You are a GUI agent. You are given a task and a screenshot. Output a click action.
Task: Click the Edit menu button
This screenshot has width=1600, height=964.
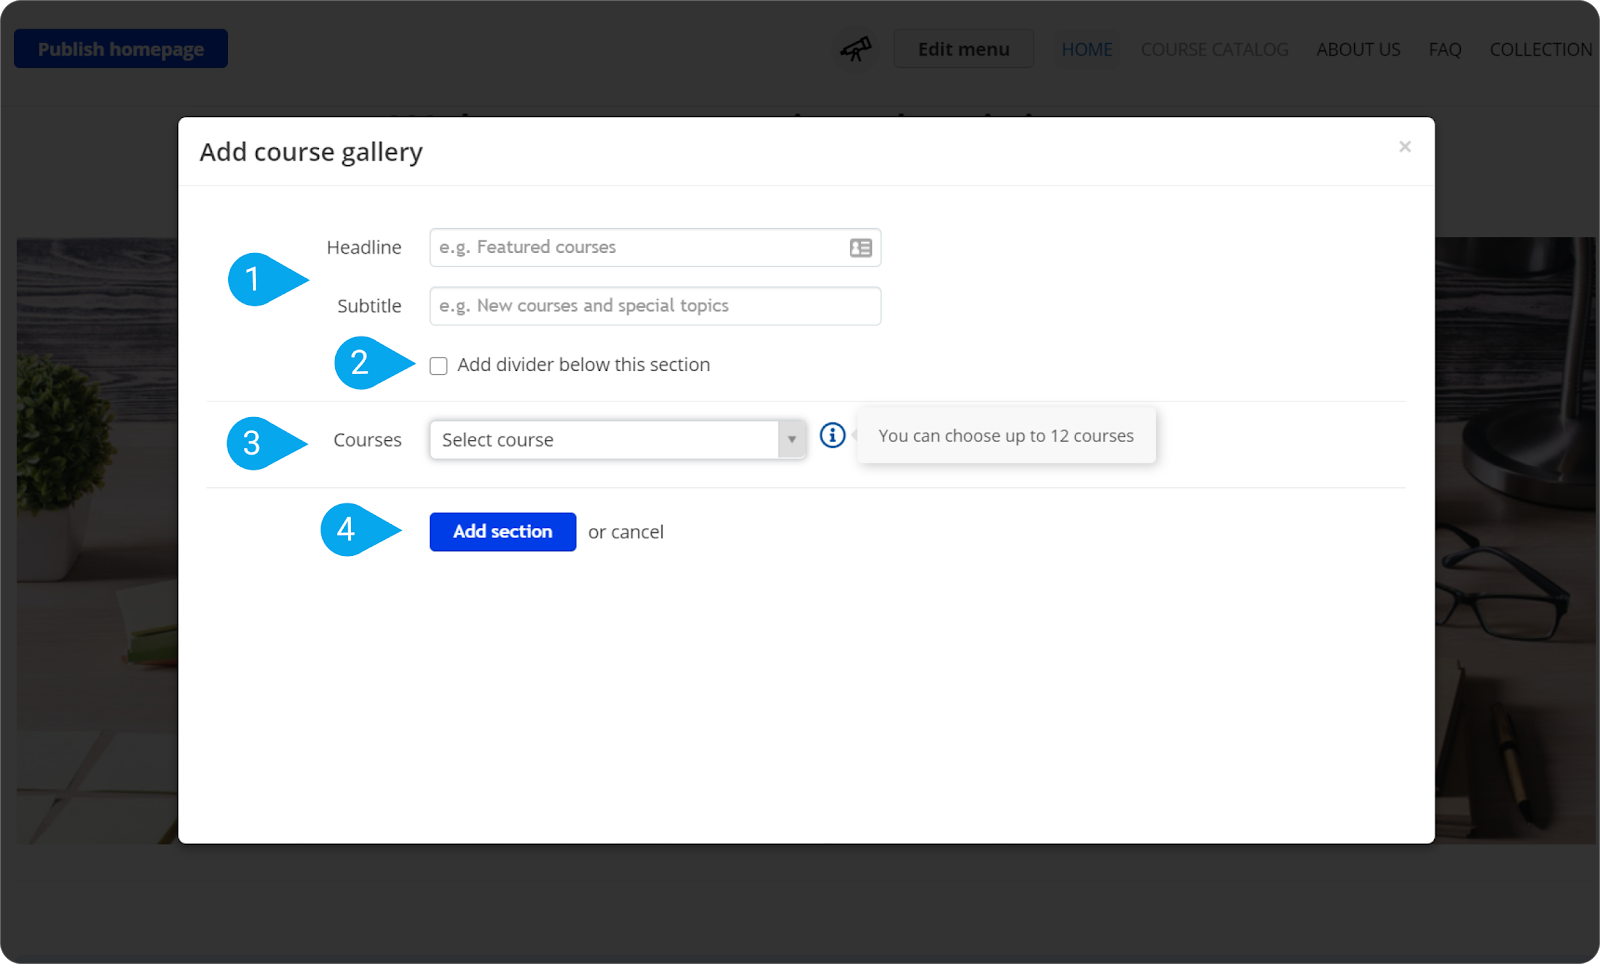point(964,49)
